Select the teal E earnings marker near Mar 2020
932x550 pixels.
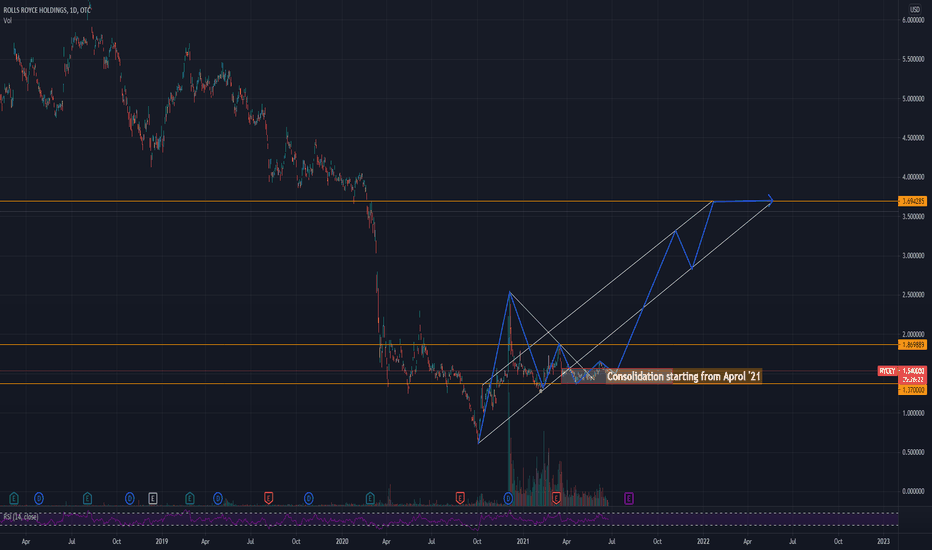(370, 498)
